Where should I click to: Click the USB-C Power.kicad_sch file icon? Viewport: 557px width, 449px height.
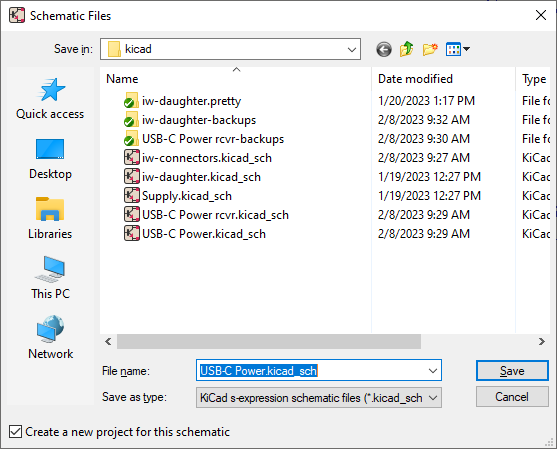[x=131, y=233]
